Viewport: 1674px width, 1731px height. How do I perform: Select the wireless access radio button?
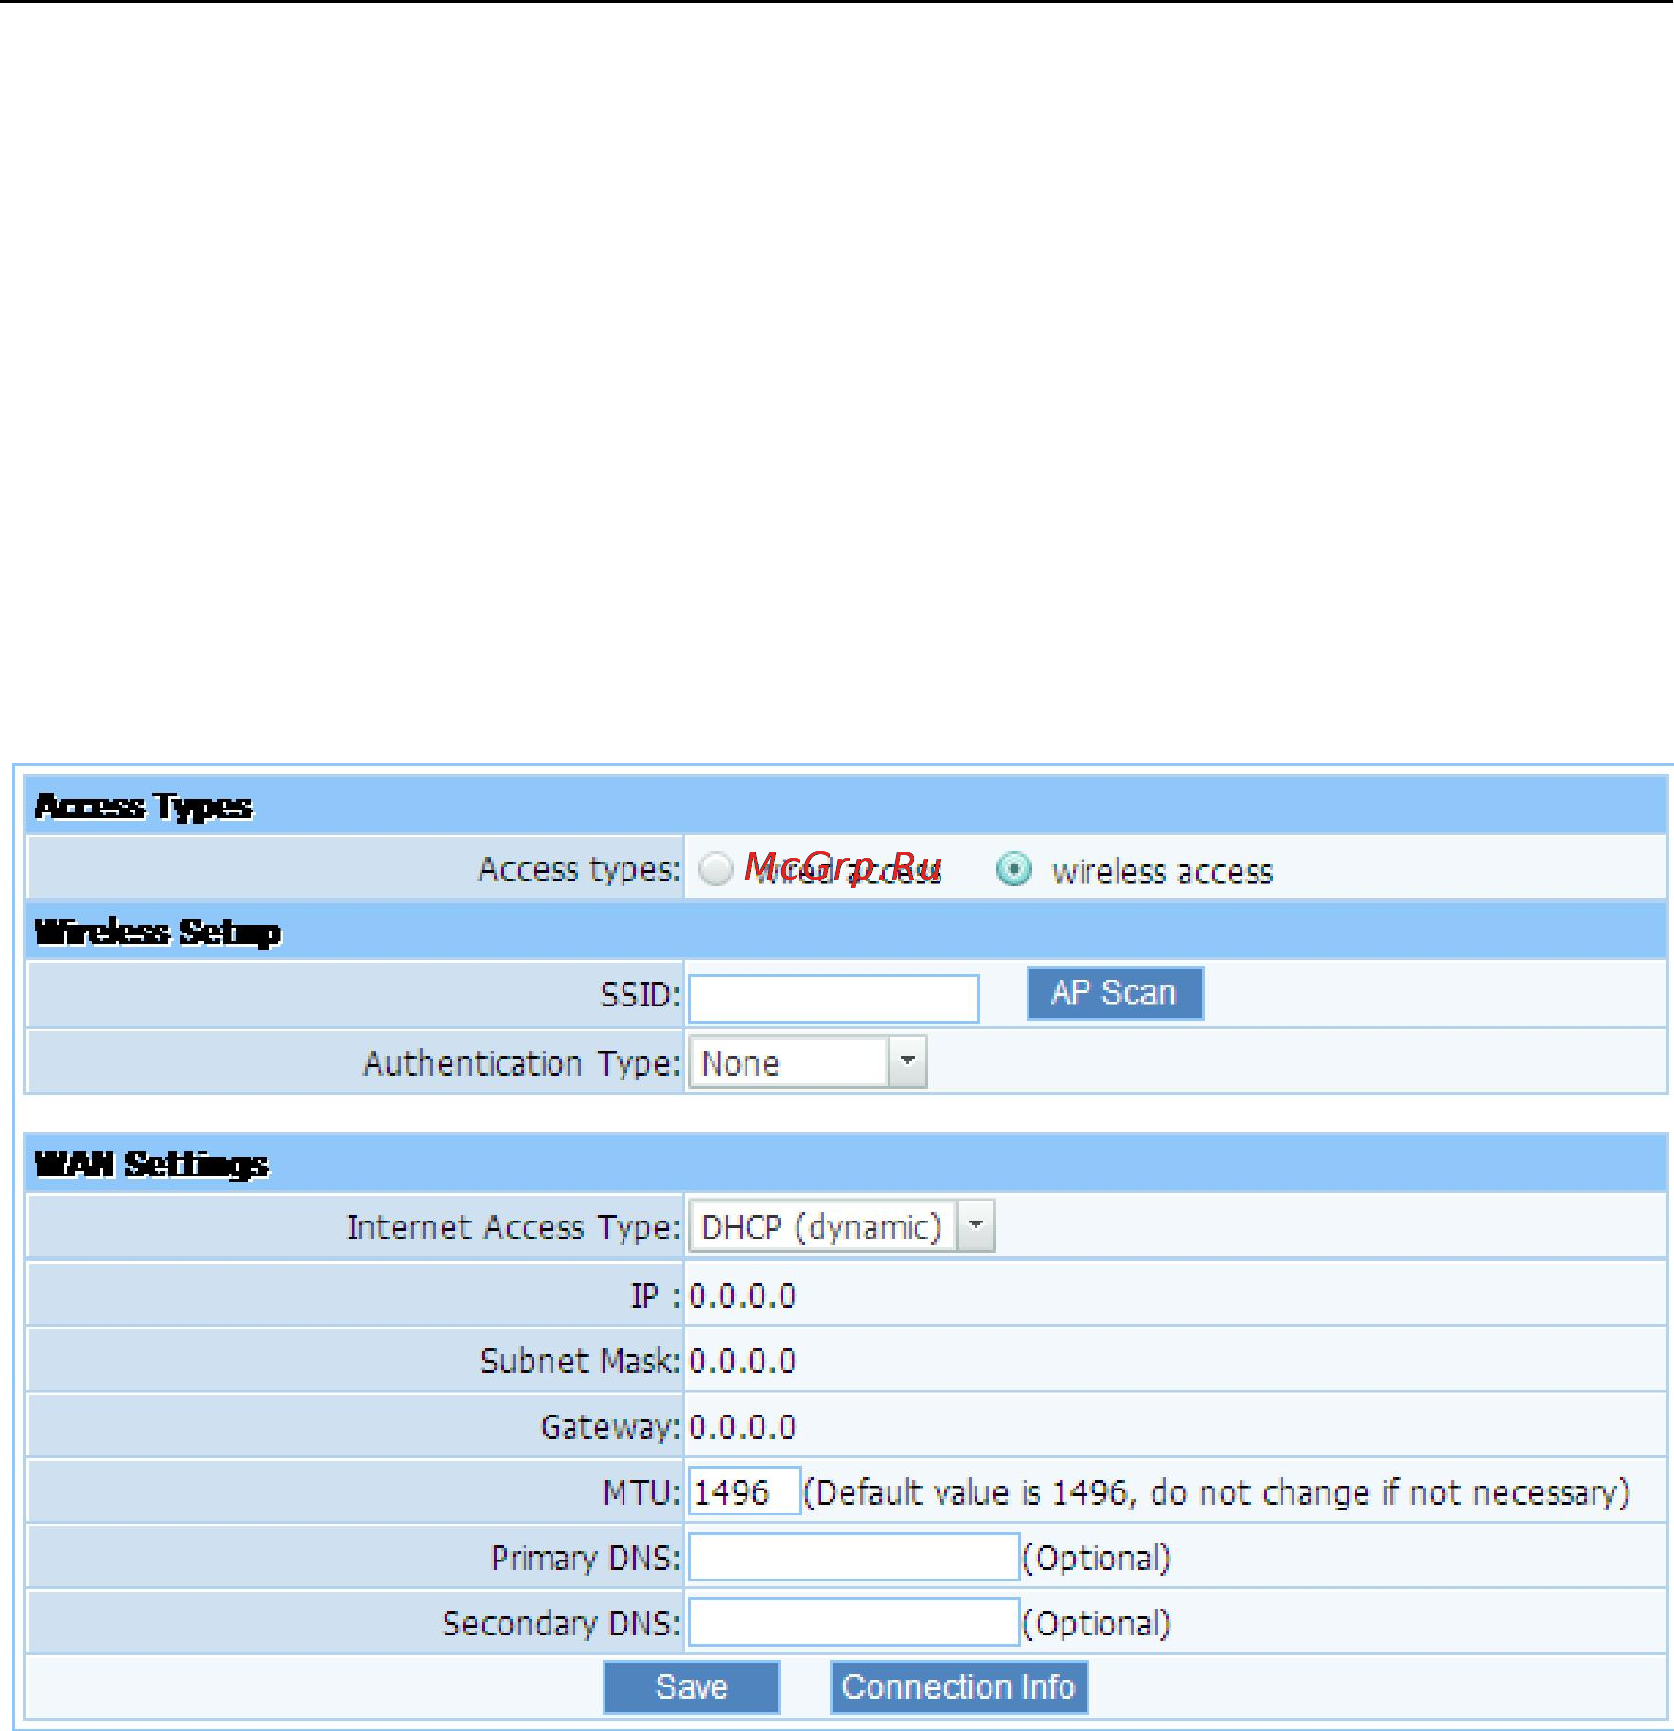tap(1013, 869)
